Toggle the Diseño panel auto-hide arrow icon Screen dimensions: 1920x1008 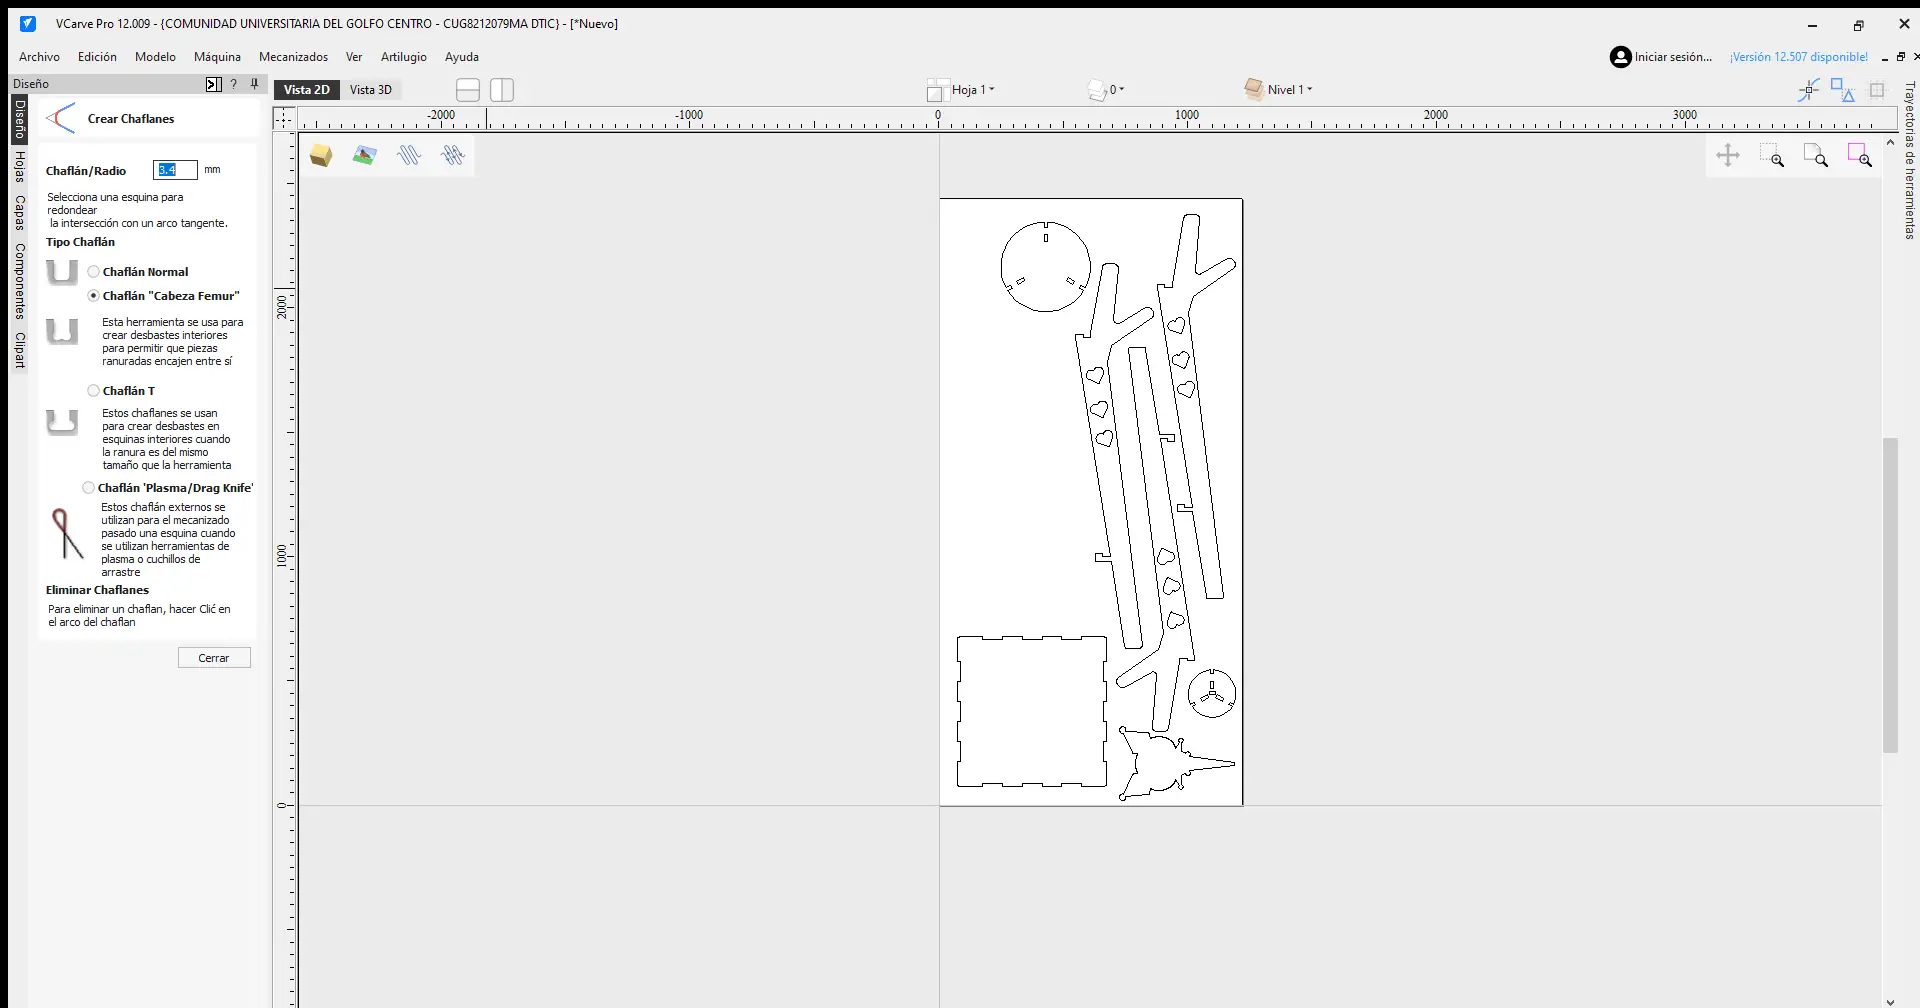213,84
